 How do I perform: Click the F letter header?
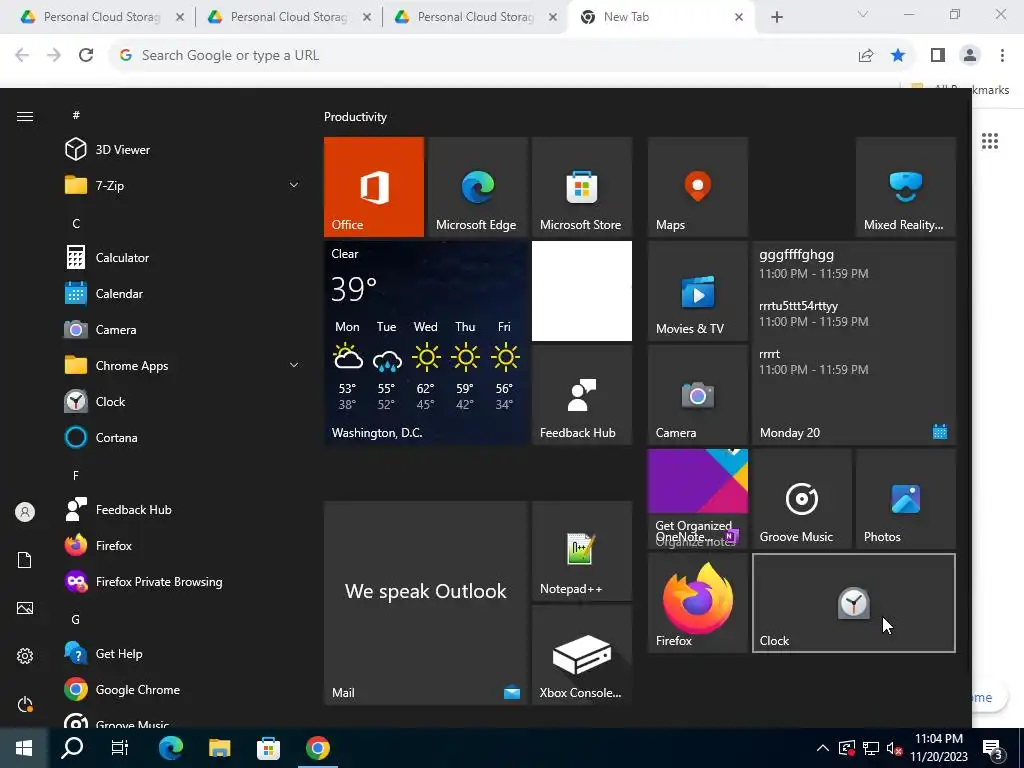(76, 475)
